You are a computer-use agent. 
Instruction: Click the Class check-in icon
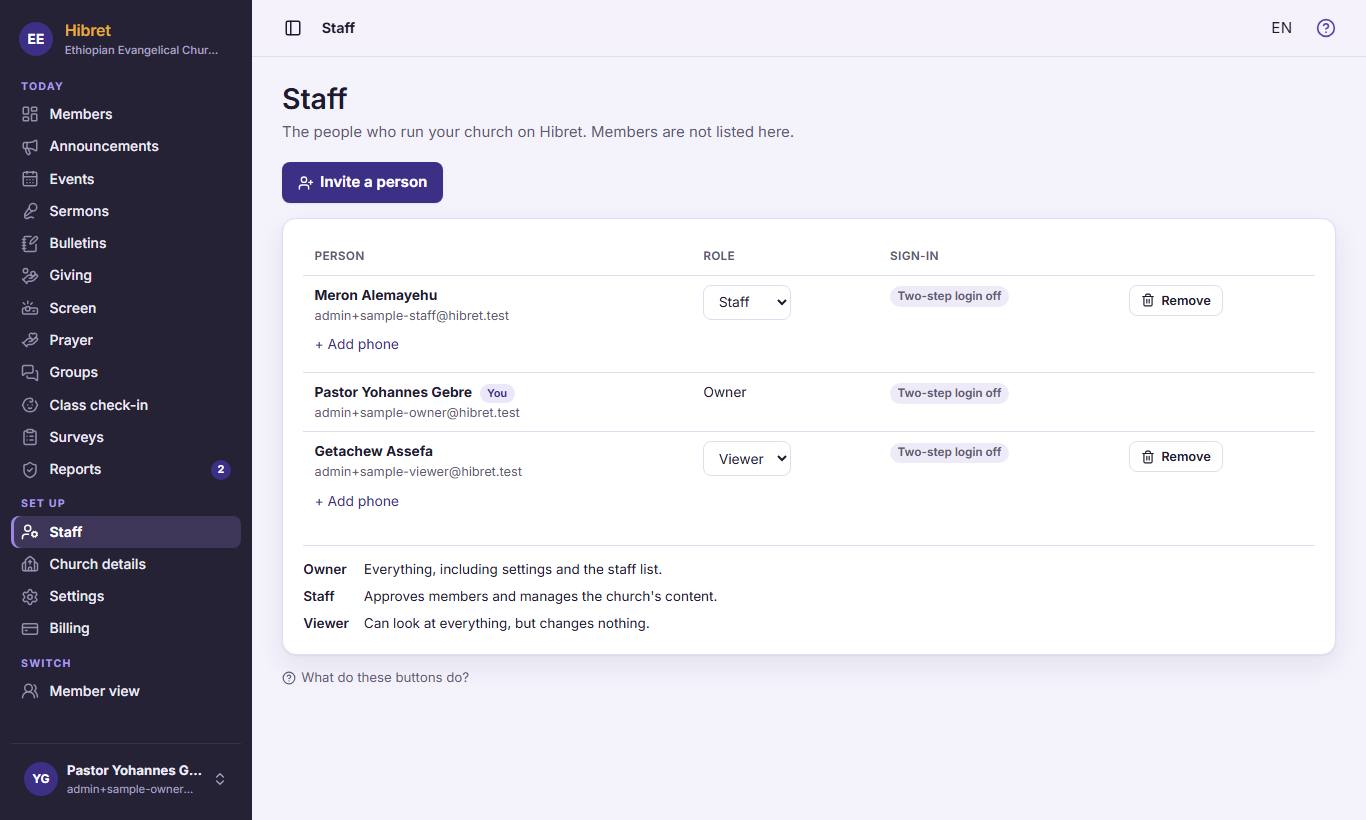(30, 405)
